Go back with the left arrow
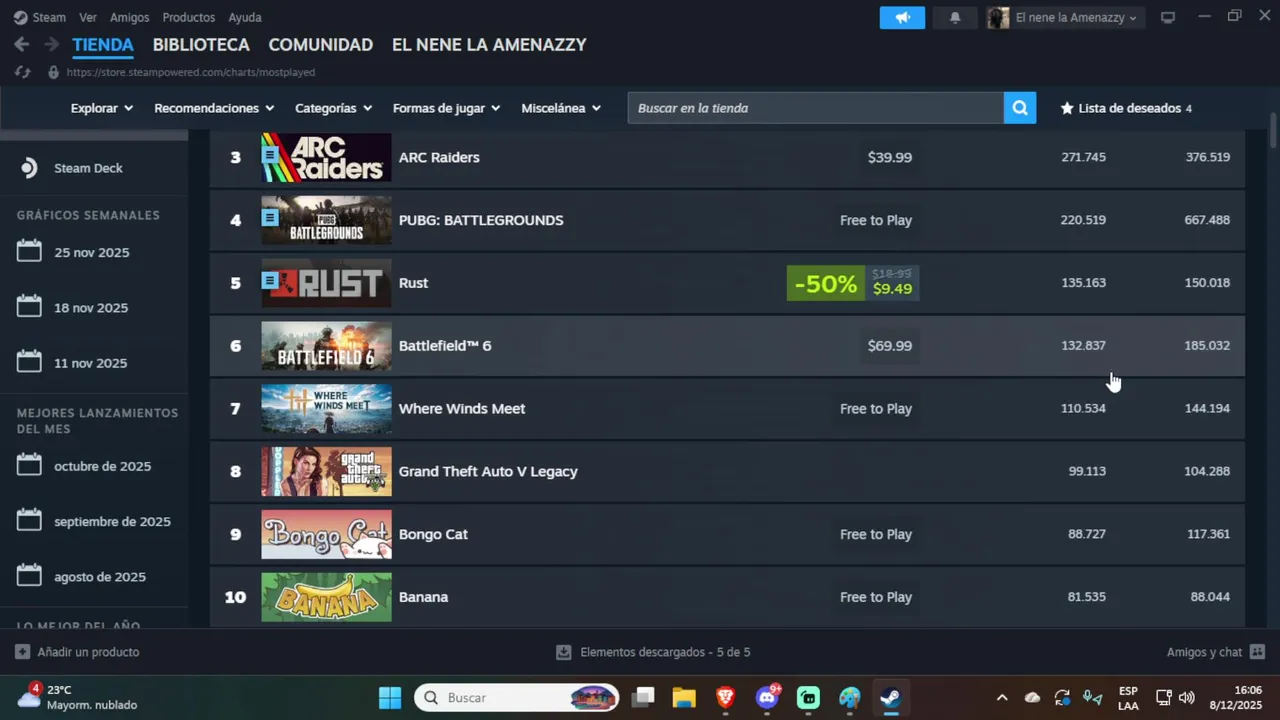This screenshot has width=1280, height=720. (x=21, y=45)
